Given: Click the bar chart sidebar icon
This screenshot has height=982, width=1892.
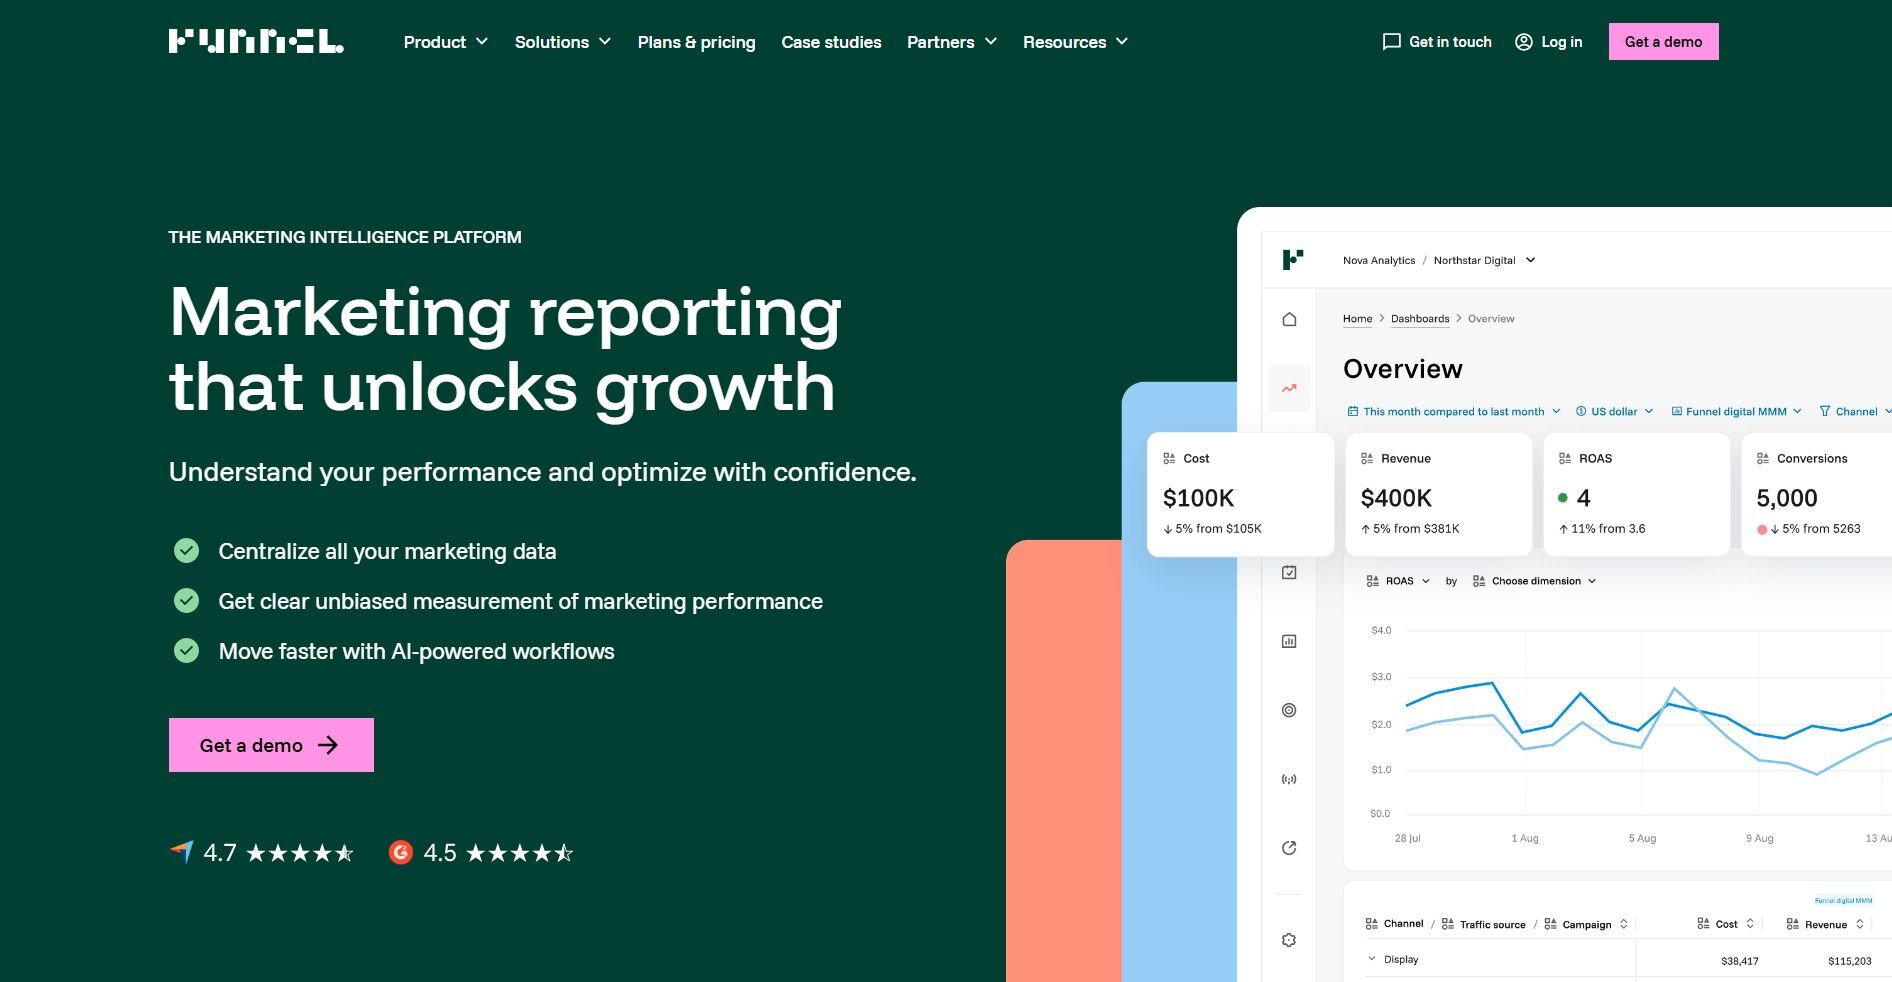Looking at the screenshot, I should (1289, 641).
